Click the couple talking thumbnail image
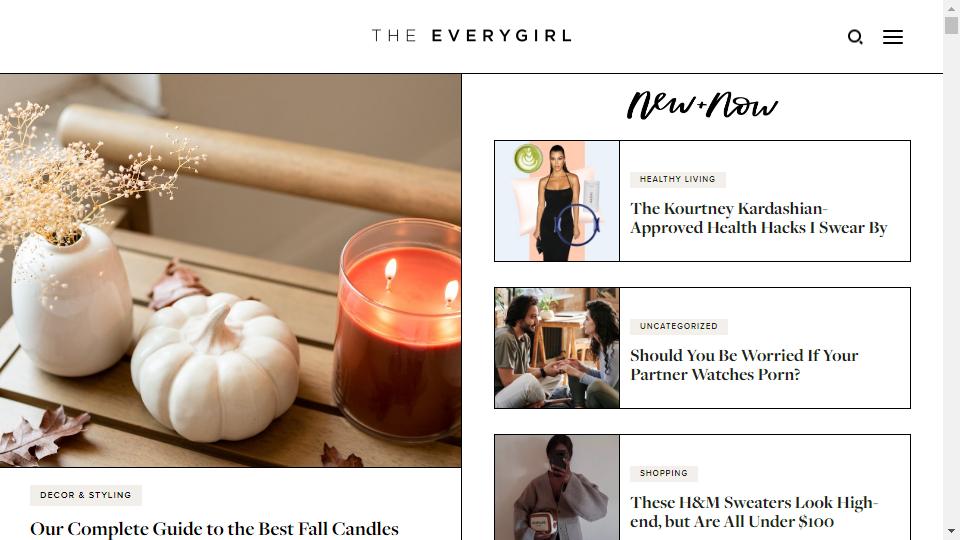Image resolution: width=960 pixels, height=540 pixels. [x=557, y=348]
